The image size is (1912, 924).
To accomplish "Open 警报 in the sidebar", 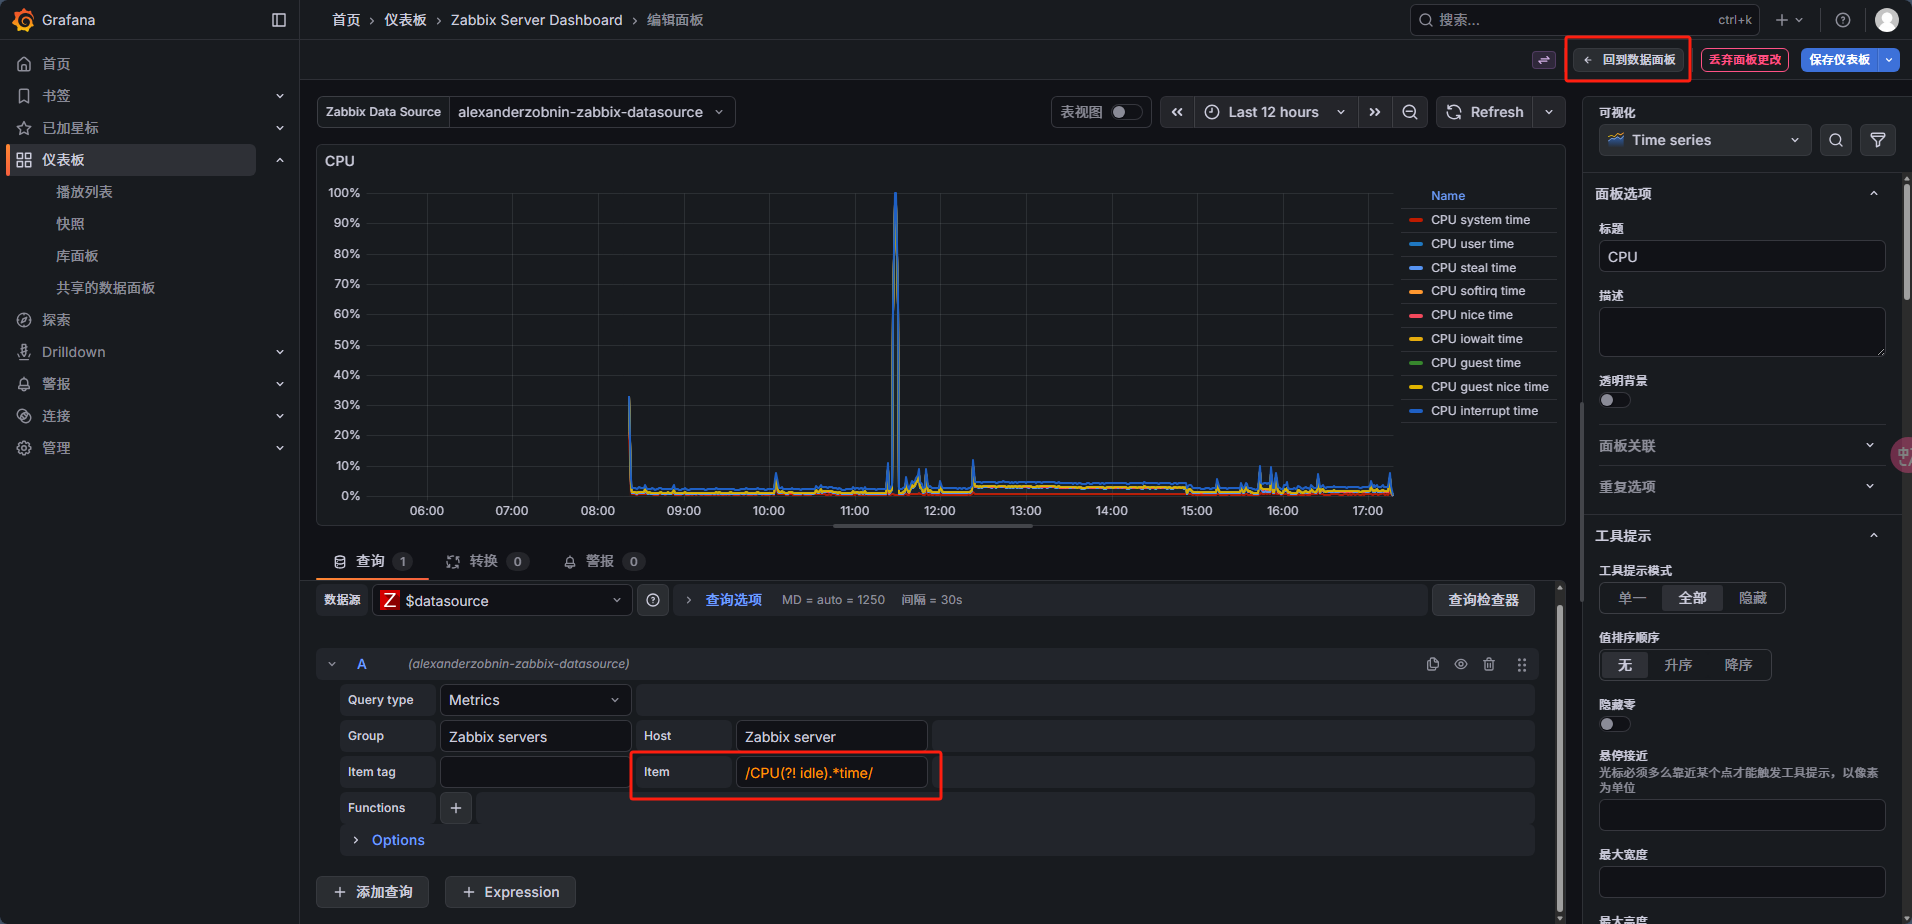I will click(x=56, y=384).
